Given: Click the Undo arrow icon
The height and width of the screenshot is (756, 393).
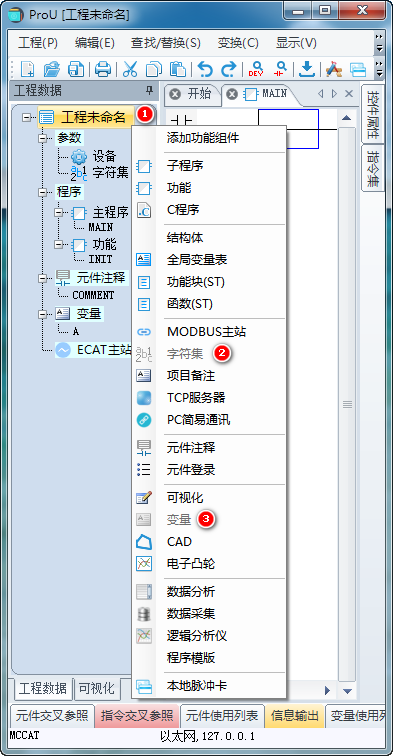Looking at the screenshot, I should (x=205, y=69).
